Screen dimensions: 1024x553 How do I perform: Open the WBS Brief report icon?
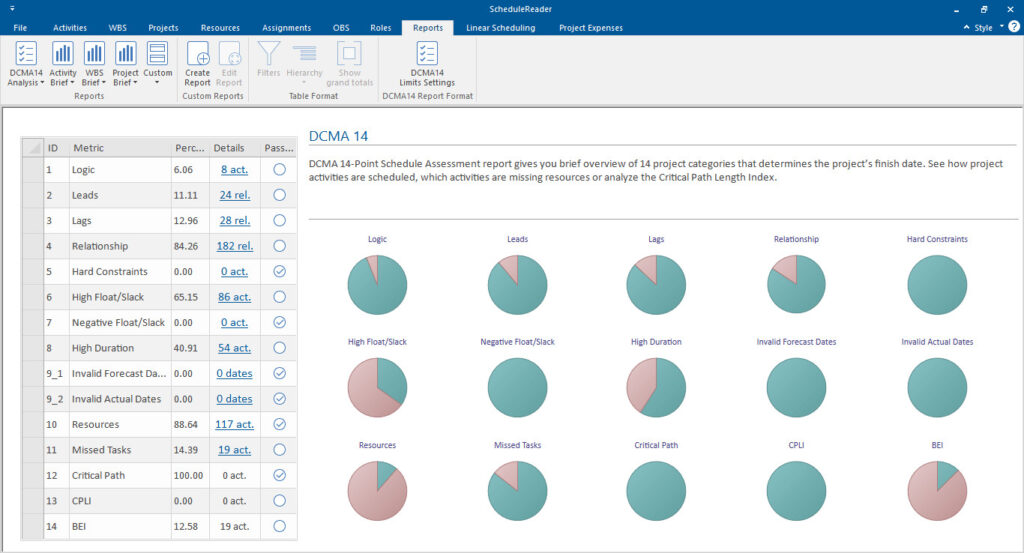94,54
